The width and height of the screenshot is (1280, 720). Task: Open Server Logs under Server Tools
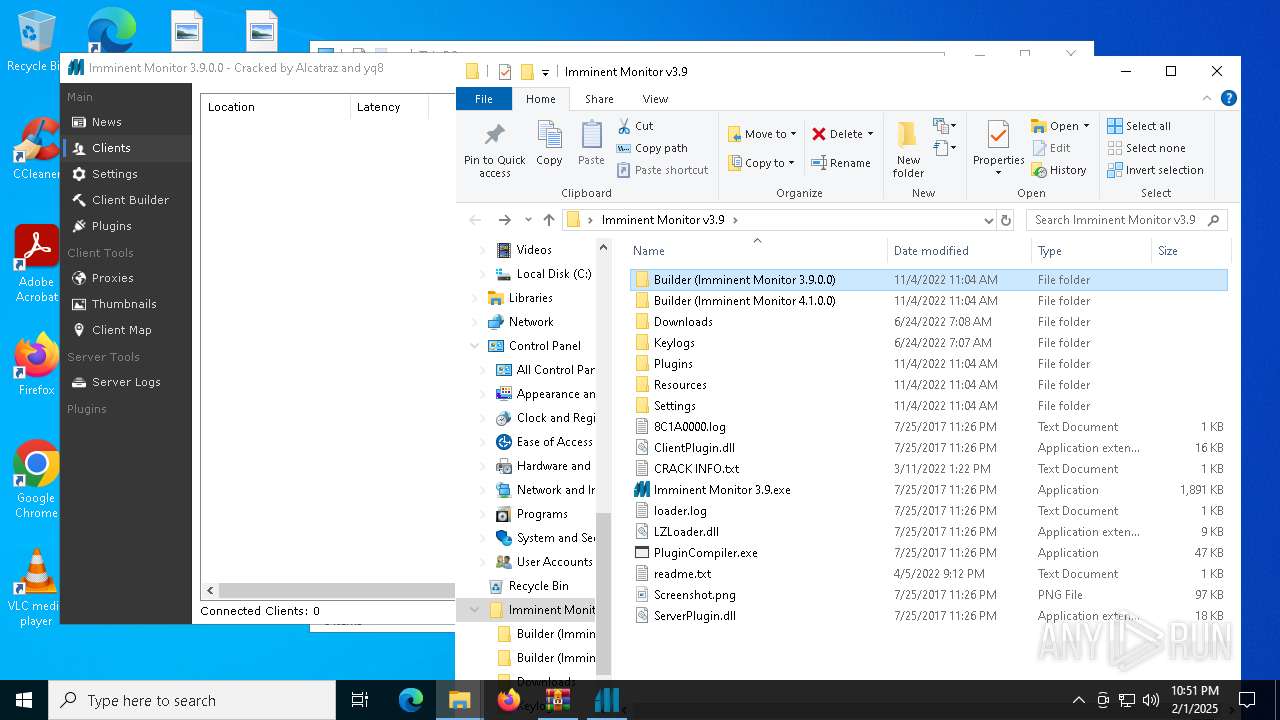click(126, 382)
